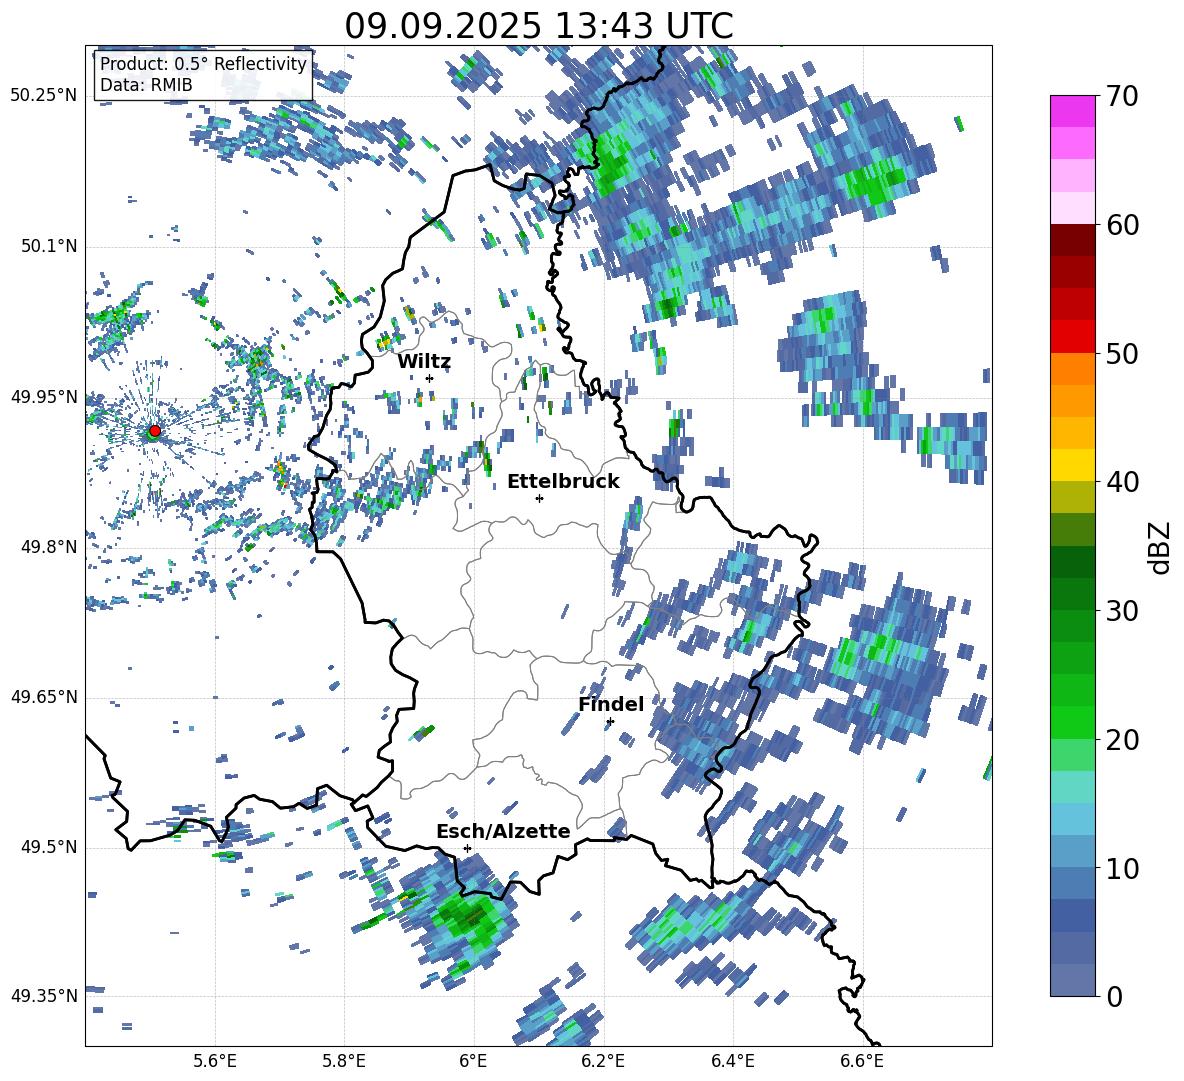Click the 50.25°N latitude label
The width and height of the screenshot is (1184, 1081).
pyautogui.click(x=44, y=96)
